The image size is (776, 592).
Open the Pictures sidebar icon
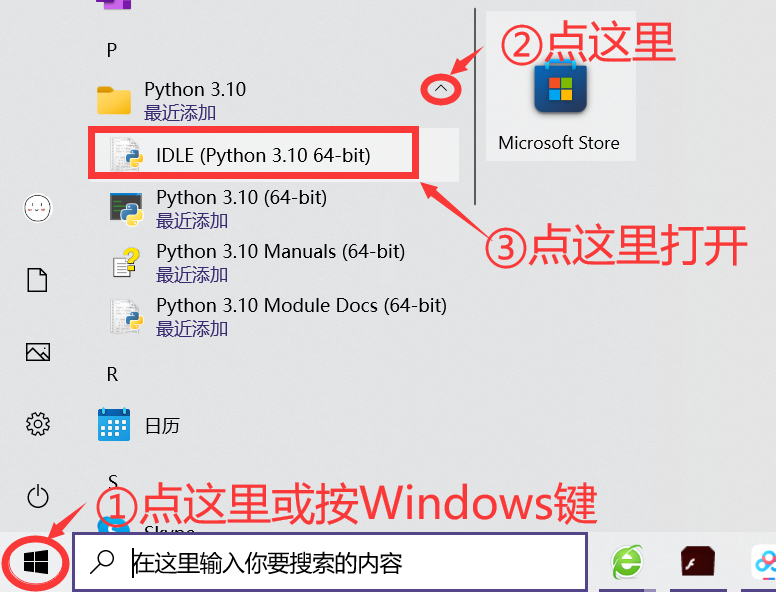(x=38, y=352)
